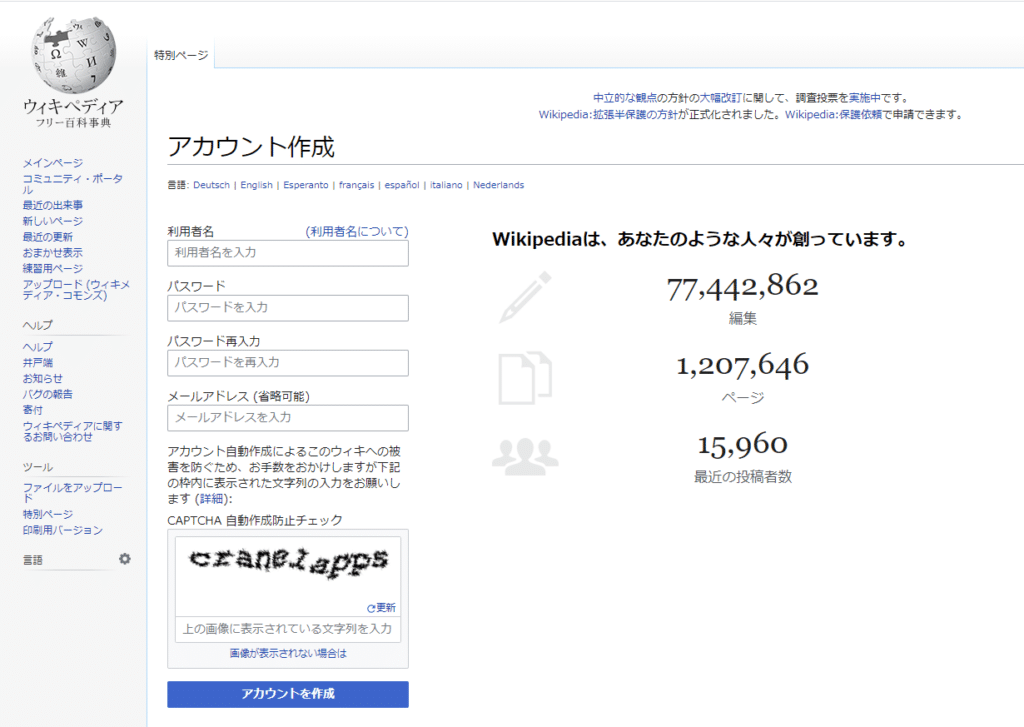
Task: Open 利用者名について help link
Action: 357,231
